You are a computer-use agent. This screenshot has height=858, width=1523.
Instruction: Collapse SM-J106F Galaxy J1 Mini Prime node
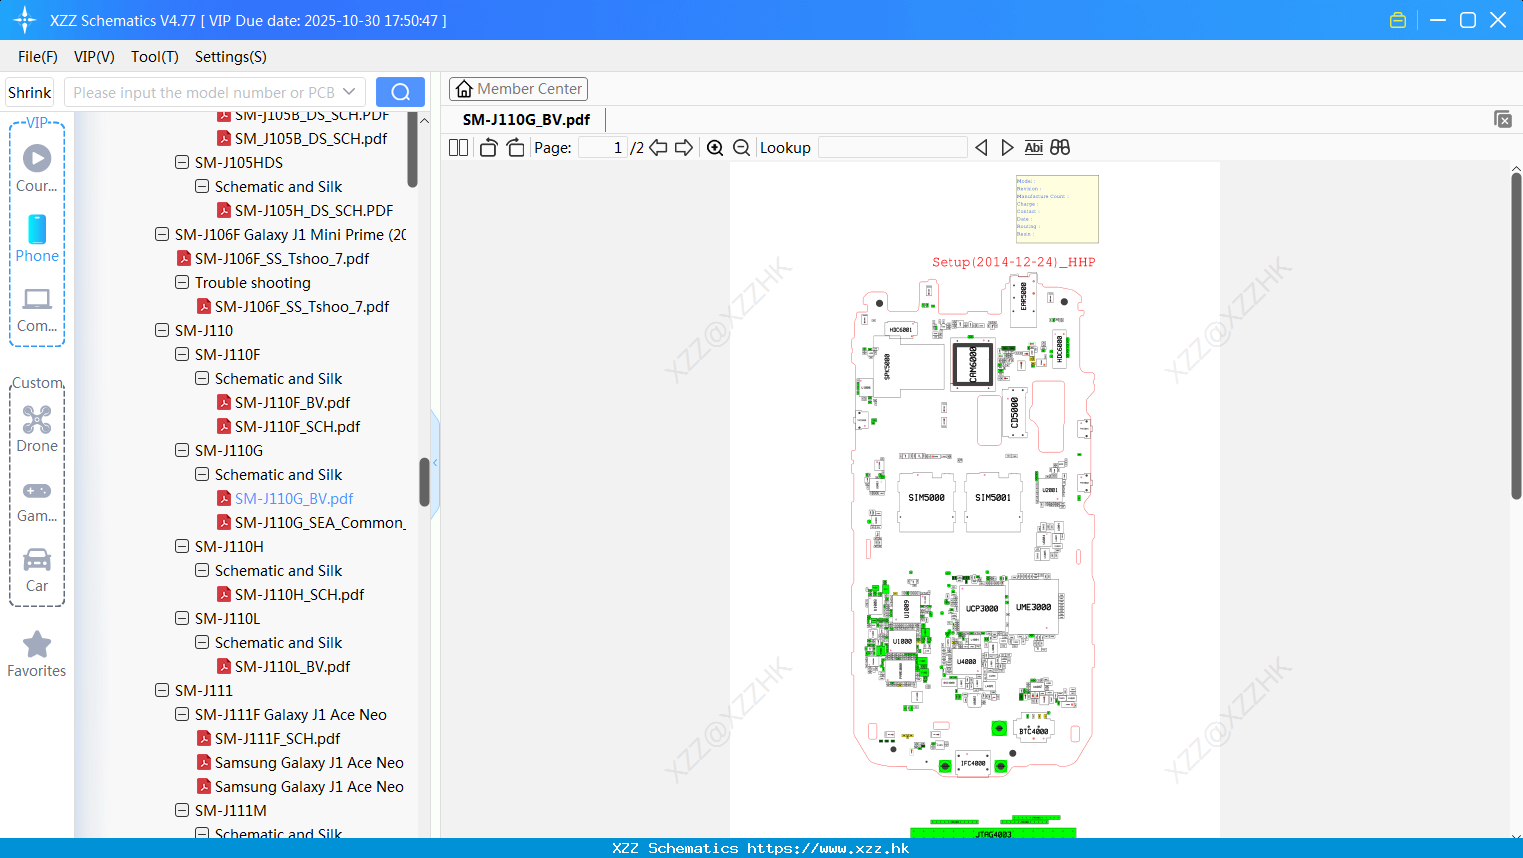(x=162, y=234)
